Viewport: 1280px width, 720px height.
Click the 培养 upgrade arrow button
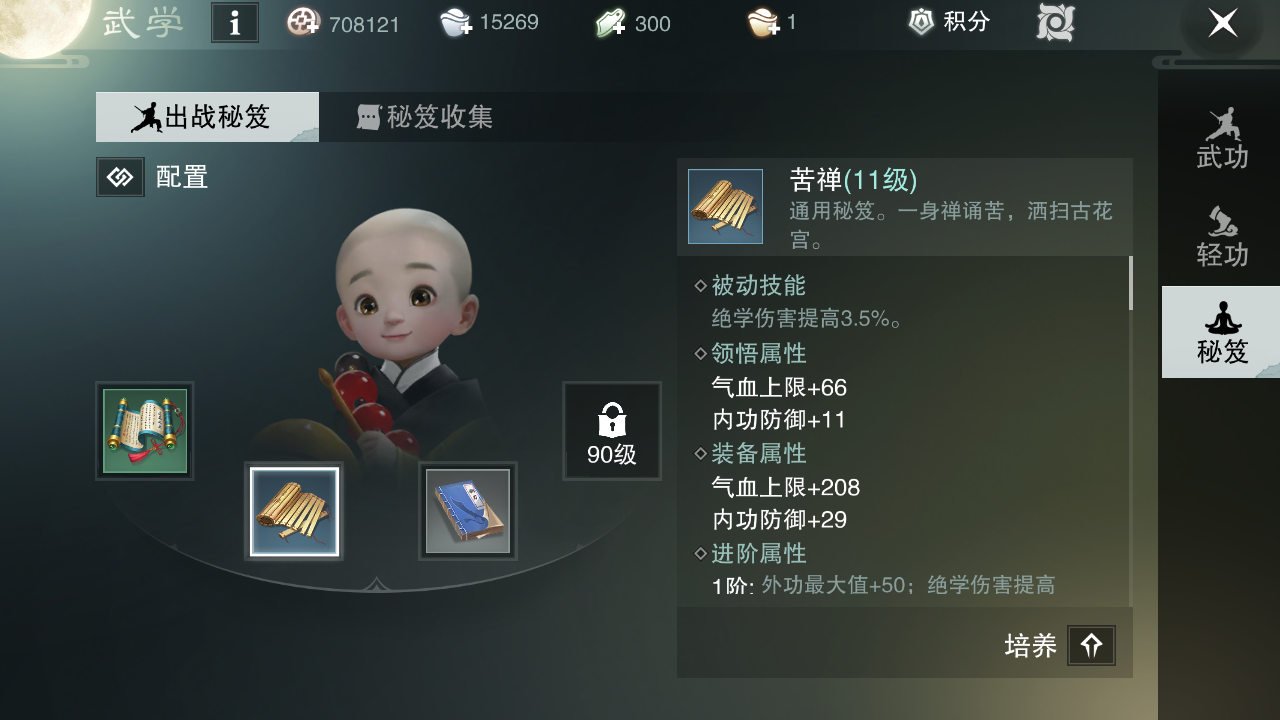point(1091,646)
